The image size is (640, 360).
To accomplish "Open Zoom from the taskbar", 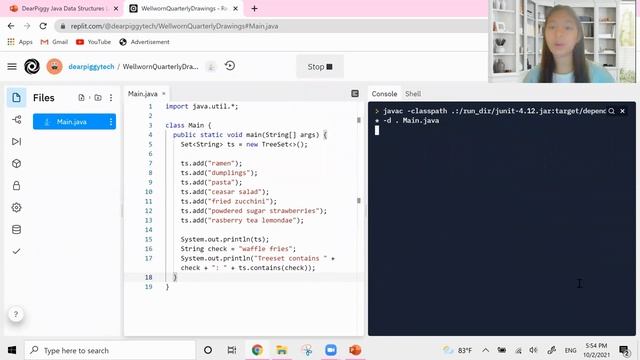I will pyautogui.click(x=331, y=350).
